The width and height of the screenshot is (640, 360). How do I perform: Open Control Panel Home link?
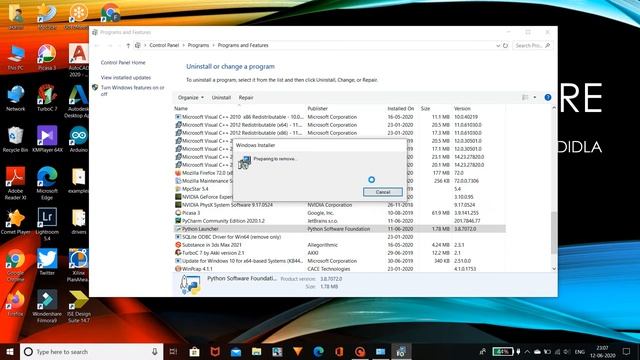coord(123,62)
